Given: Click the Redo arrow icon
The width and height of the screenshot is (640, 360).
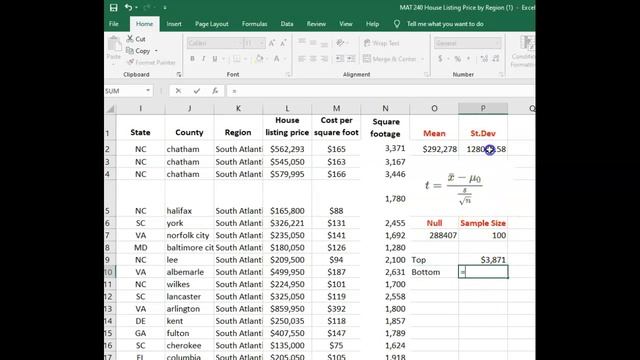Looking at the screenshot, I should 147,7.
